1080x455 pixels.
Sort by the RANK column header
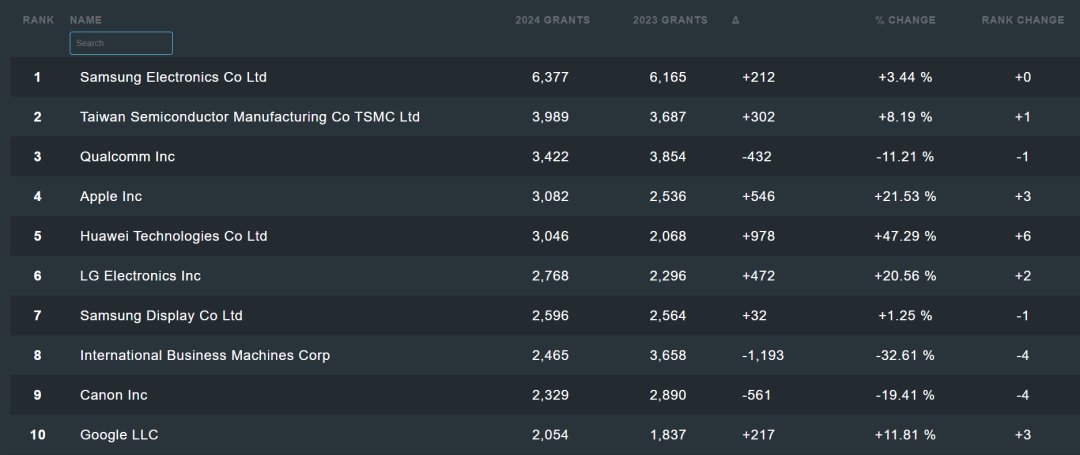tap(39, 20)
